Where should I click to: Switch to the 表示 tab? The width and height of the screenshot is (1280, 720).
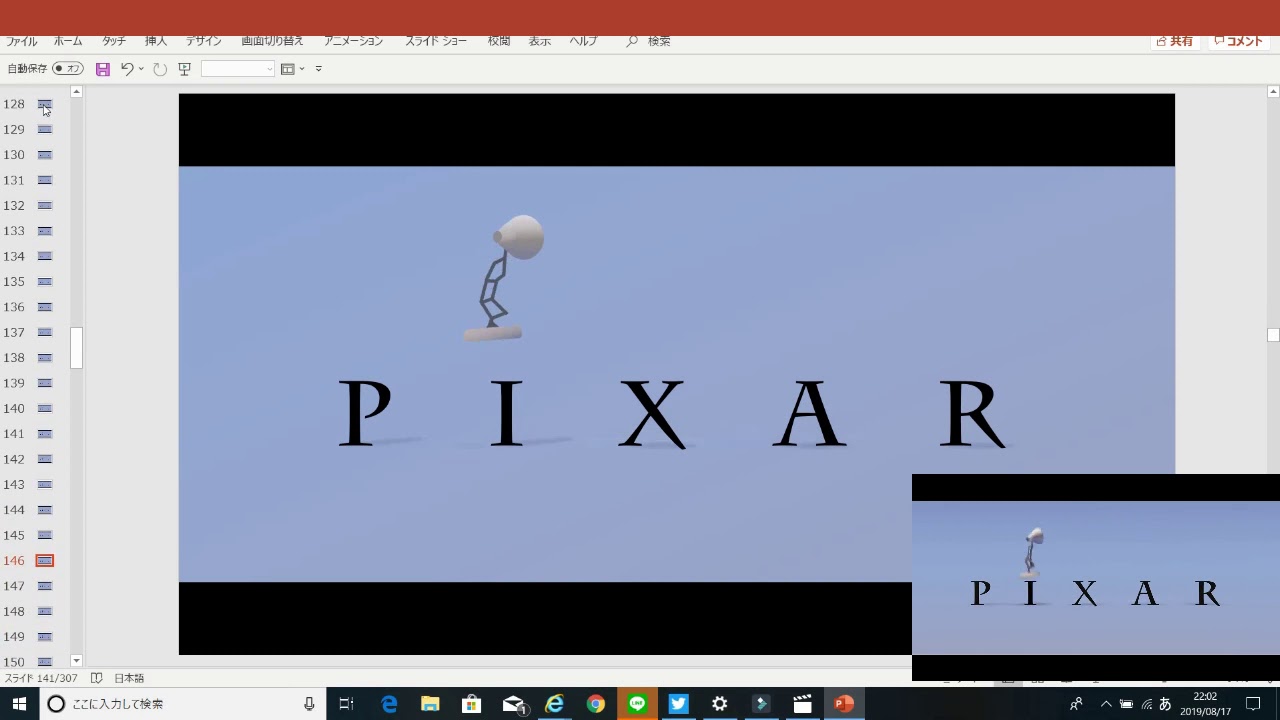[540, 41]
